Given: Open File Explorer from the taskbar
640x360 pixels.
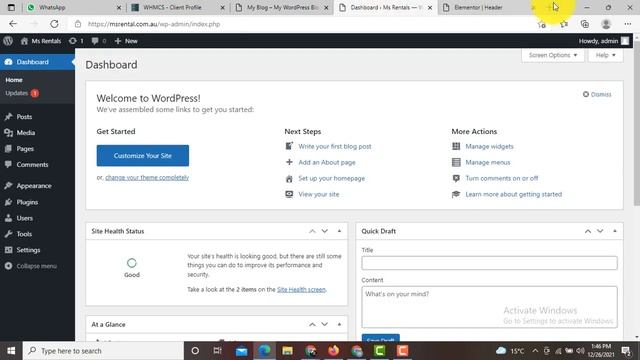Looking at the screenshot, I should (x=287, y=351).
